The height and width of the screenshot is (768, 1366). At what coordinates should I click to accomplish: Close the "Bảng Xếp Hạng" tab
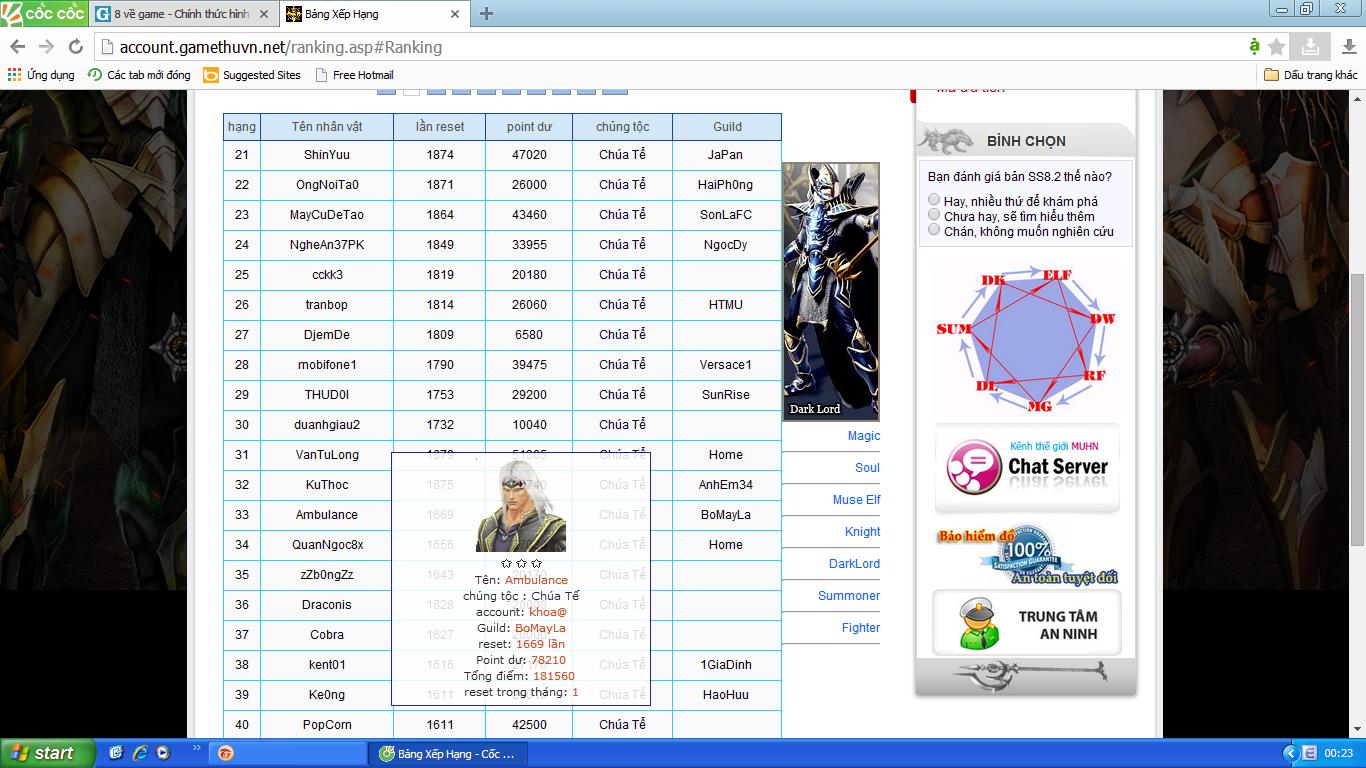454,14
